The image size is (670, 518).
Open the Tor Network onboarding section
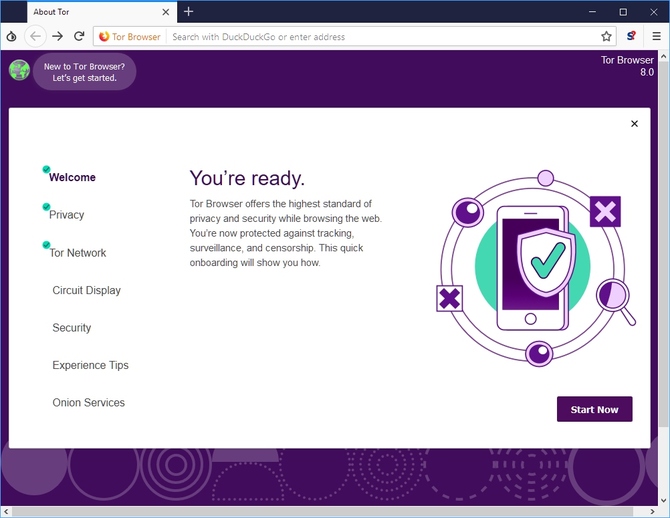pyautogui.click(x=78, y=253)
